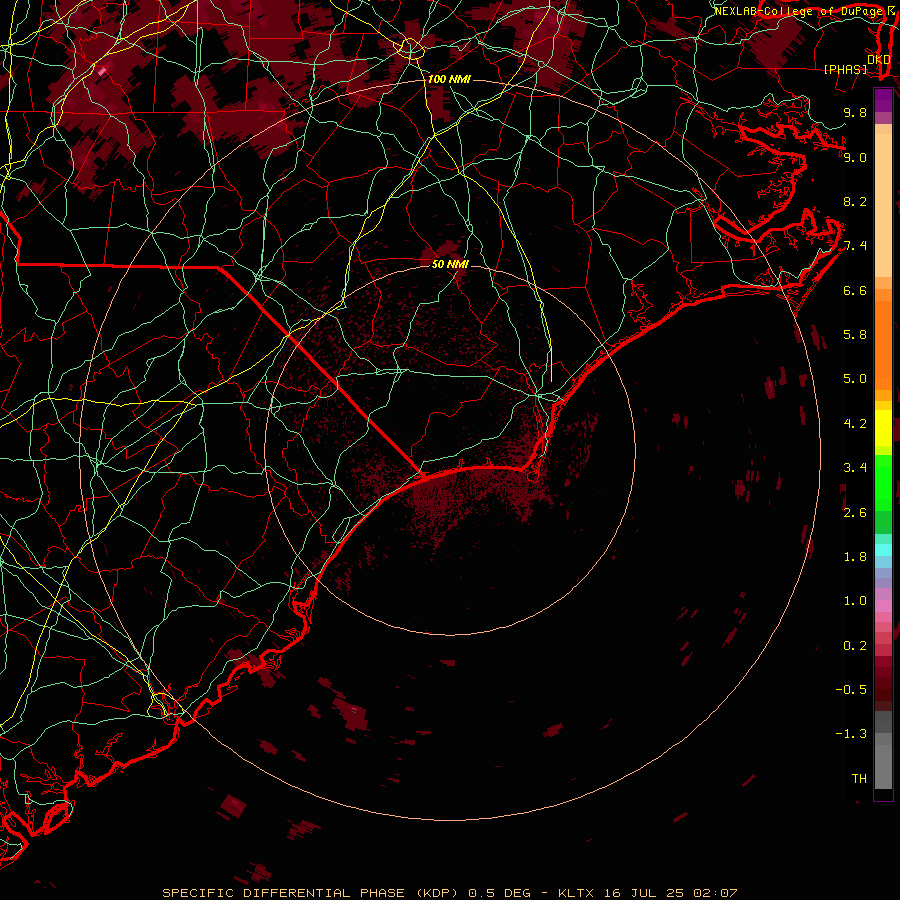Click the 100 NMI range ring label
Image resolution: width=900 pixels, height=900 pixels.
coord(449,79)
